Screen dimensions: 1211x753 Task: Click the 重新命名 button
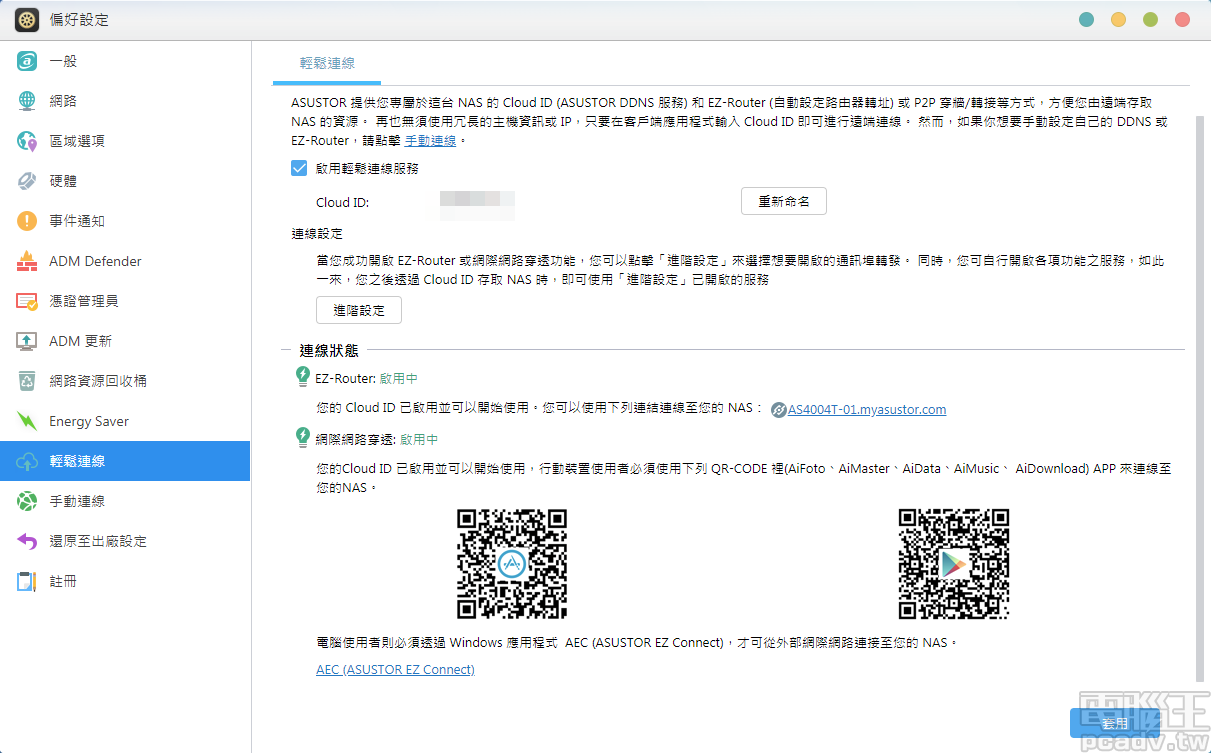(x=783, y=200)
